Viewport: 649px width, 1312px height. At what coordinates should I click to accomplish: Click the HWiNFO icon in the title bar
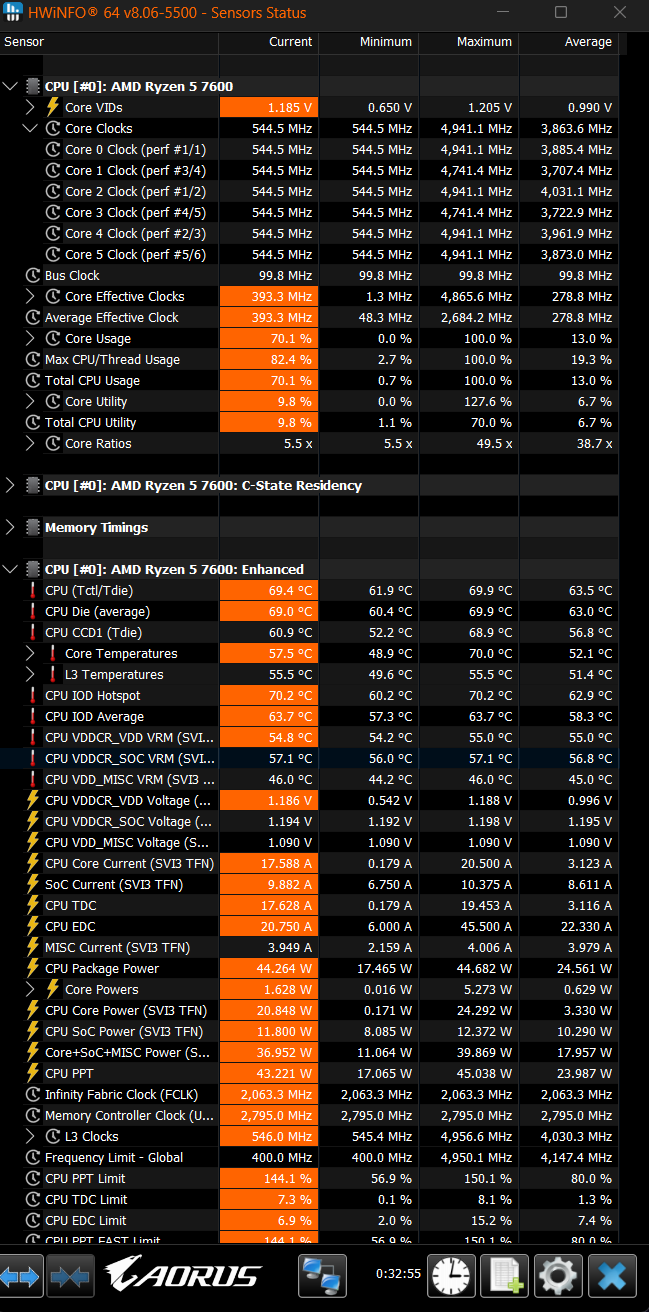pyautogui.click(x=13, y=13)
